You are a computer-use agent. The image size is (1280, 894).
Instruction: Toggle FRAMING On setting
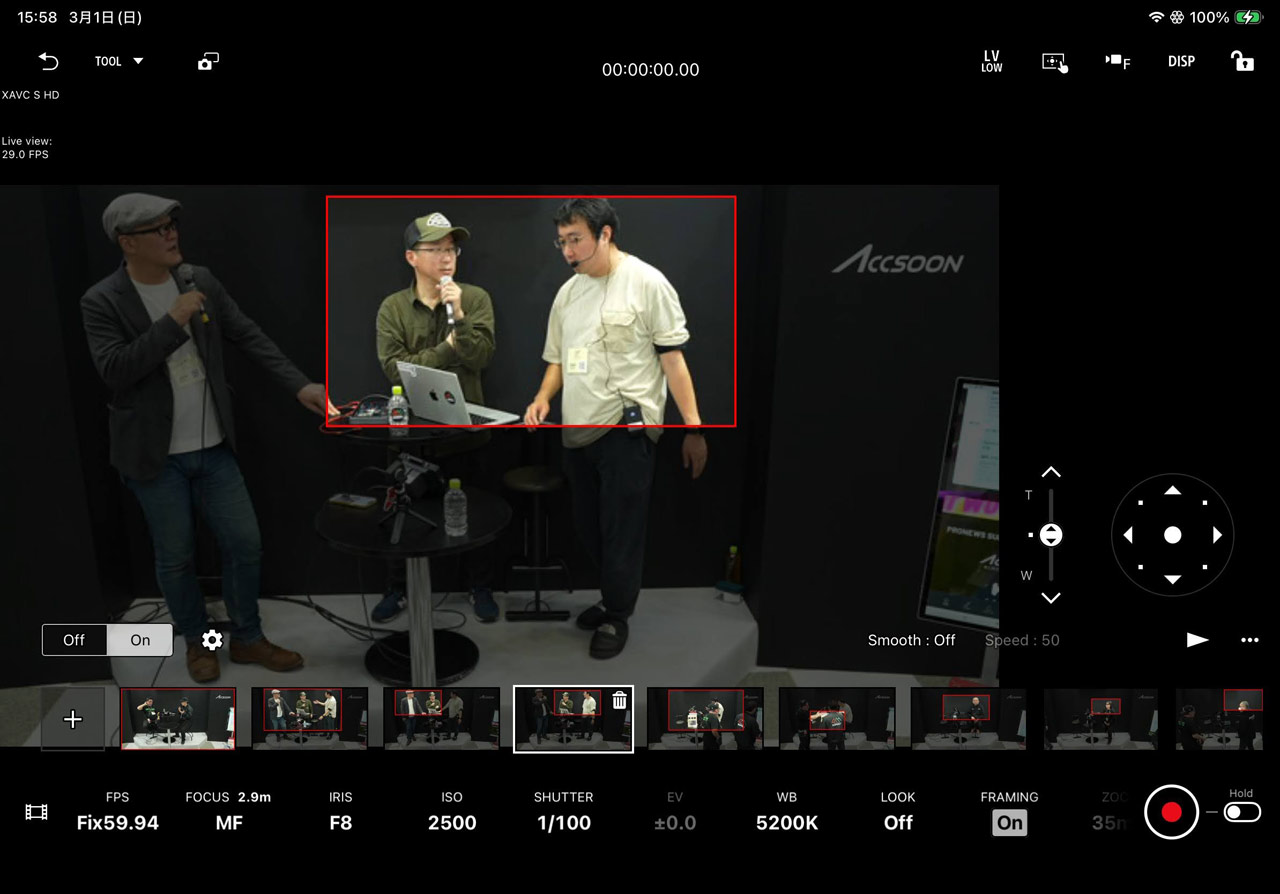pos(1009,822)
